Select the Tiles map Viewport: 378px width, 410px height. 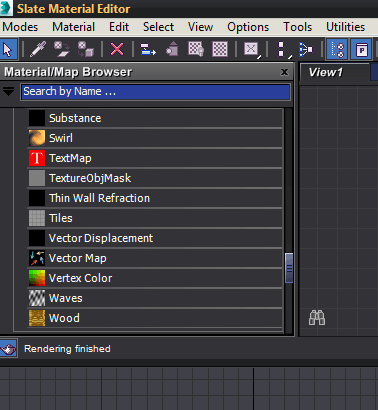point(155,218)
